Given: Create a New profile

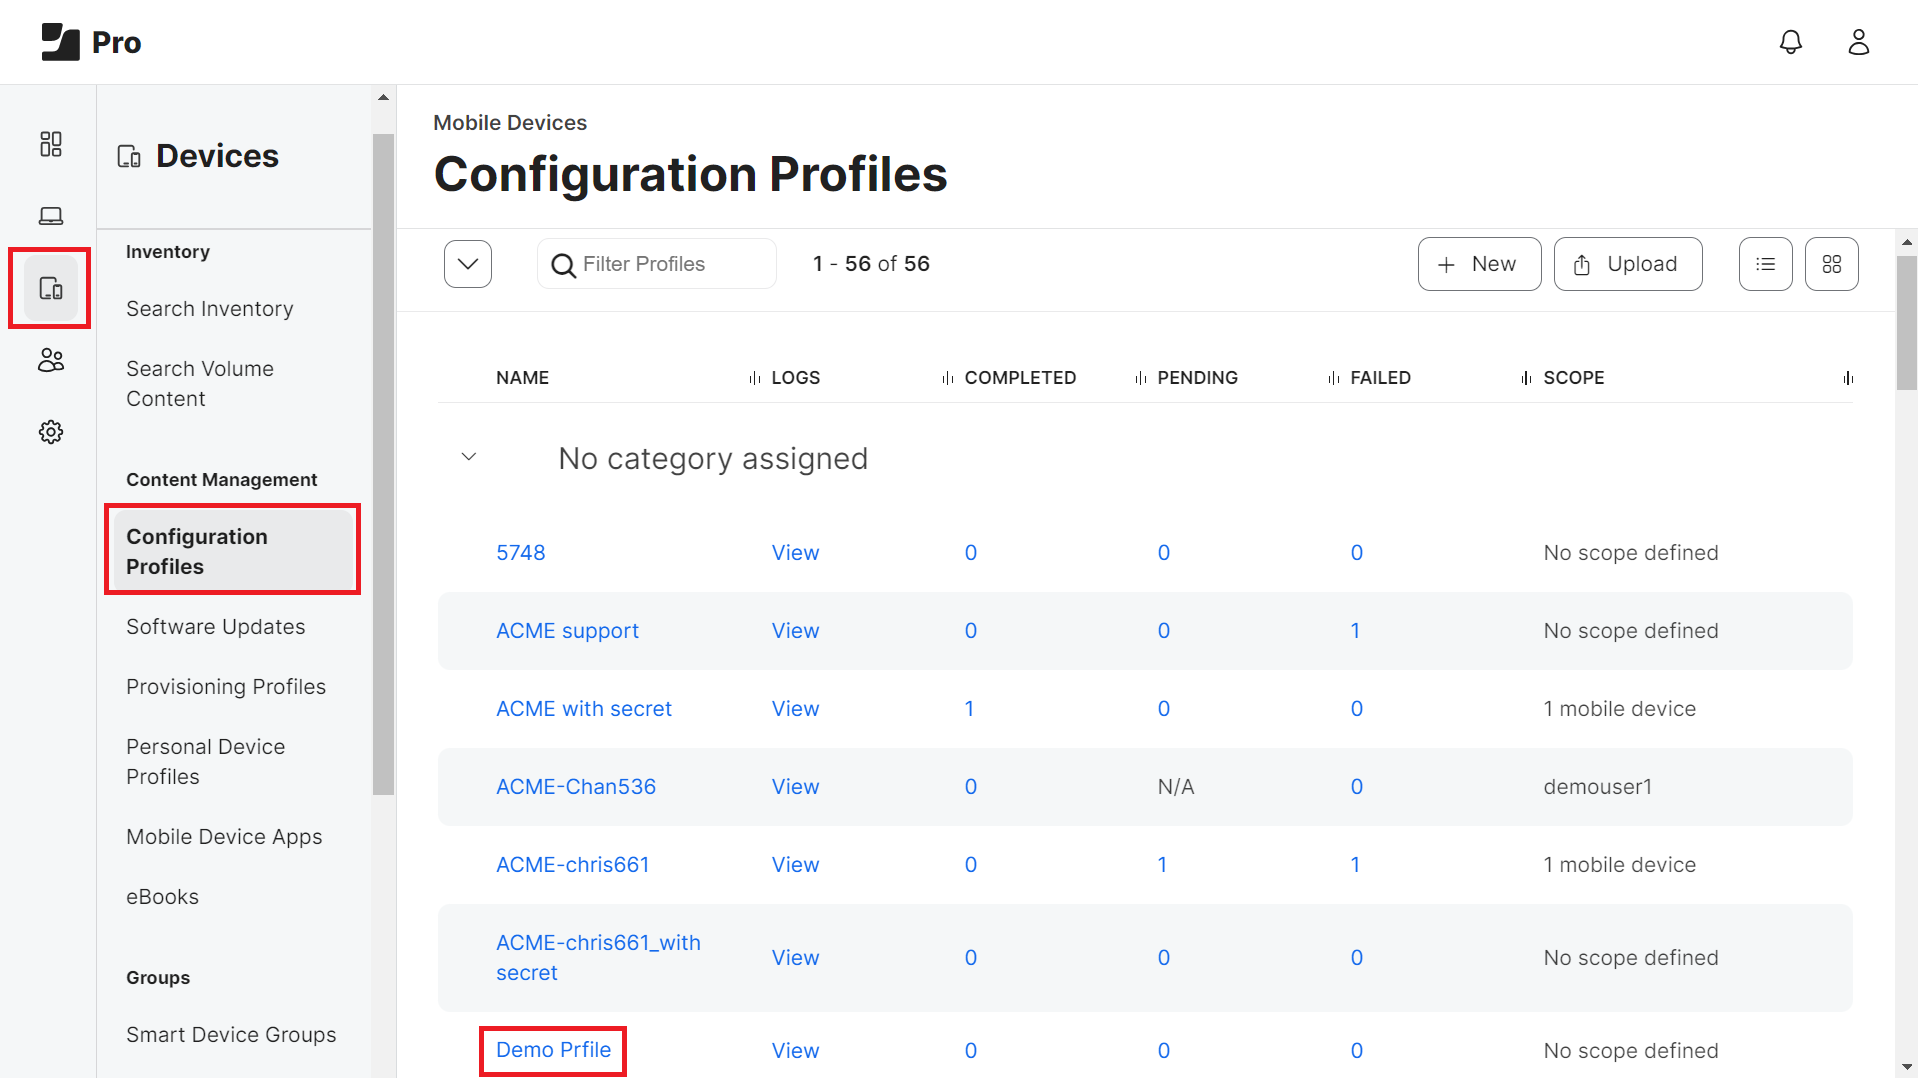Looking at the screenshot, I should pyautogui.click(x=1479, y=264).
